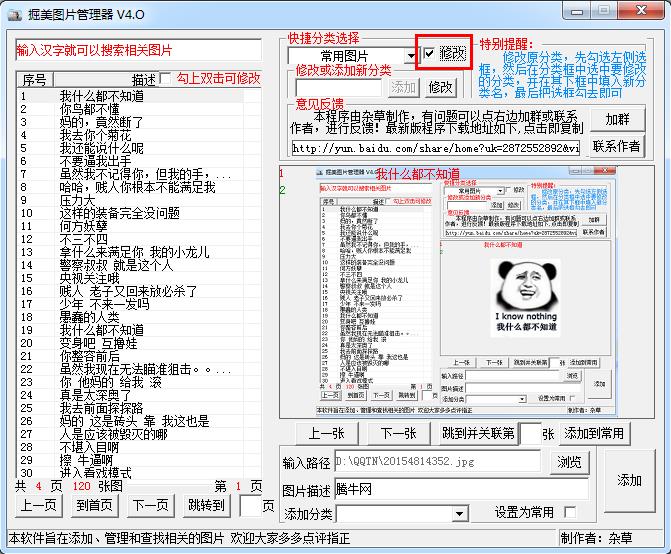Screen dimensions: 671x554
Task: Open the 常用图片 quick category dropdown
Action: point(410,55)
